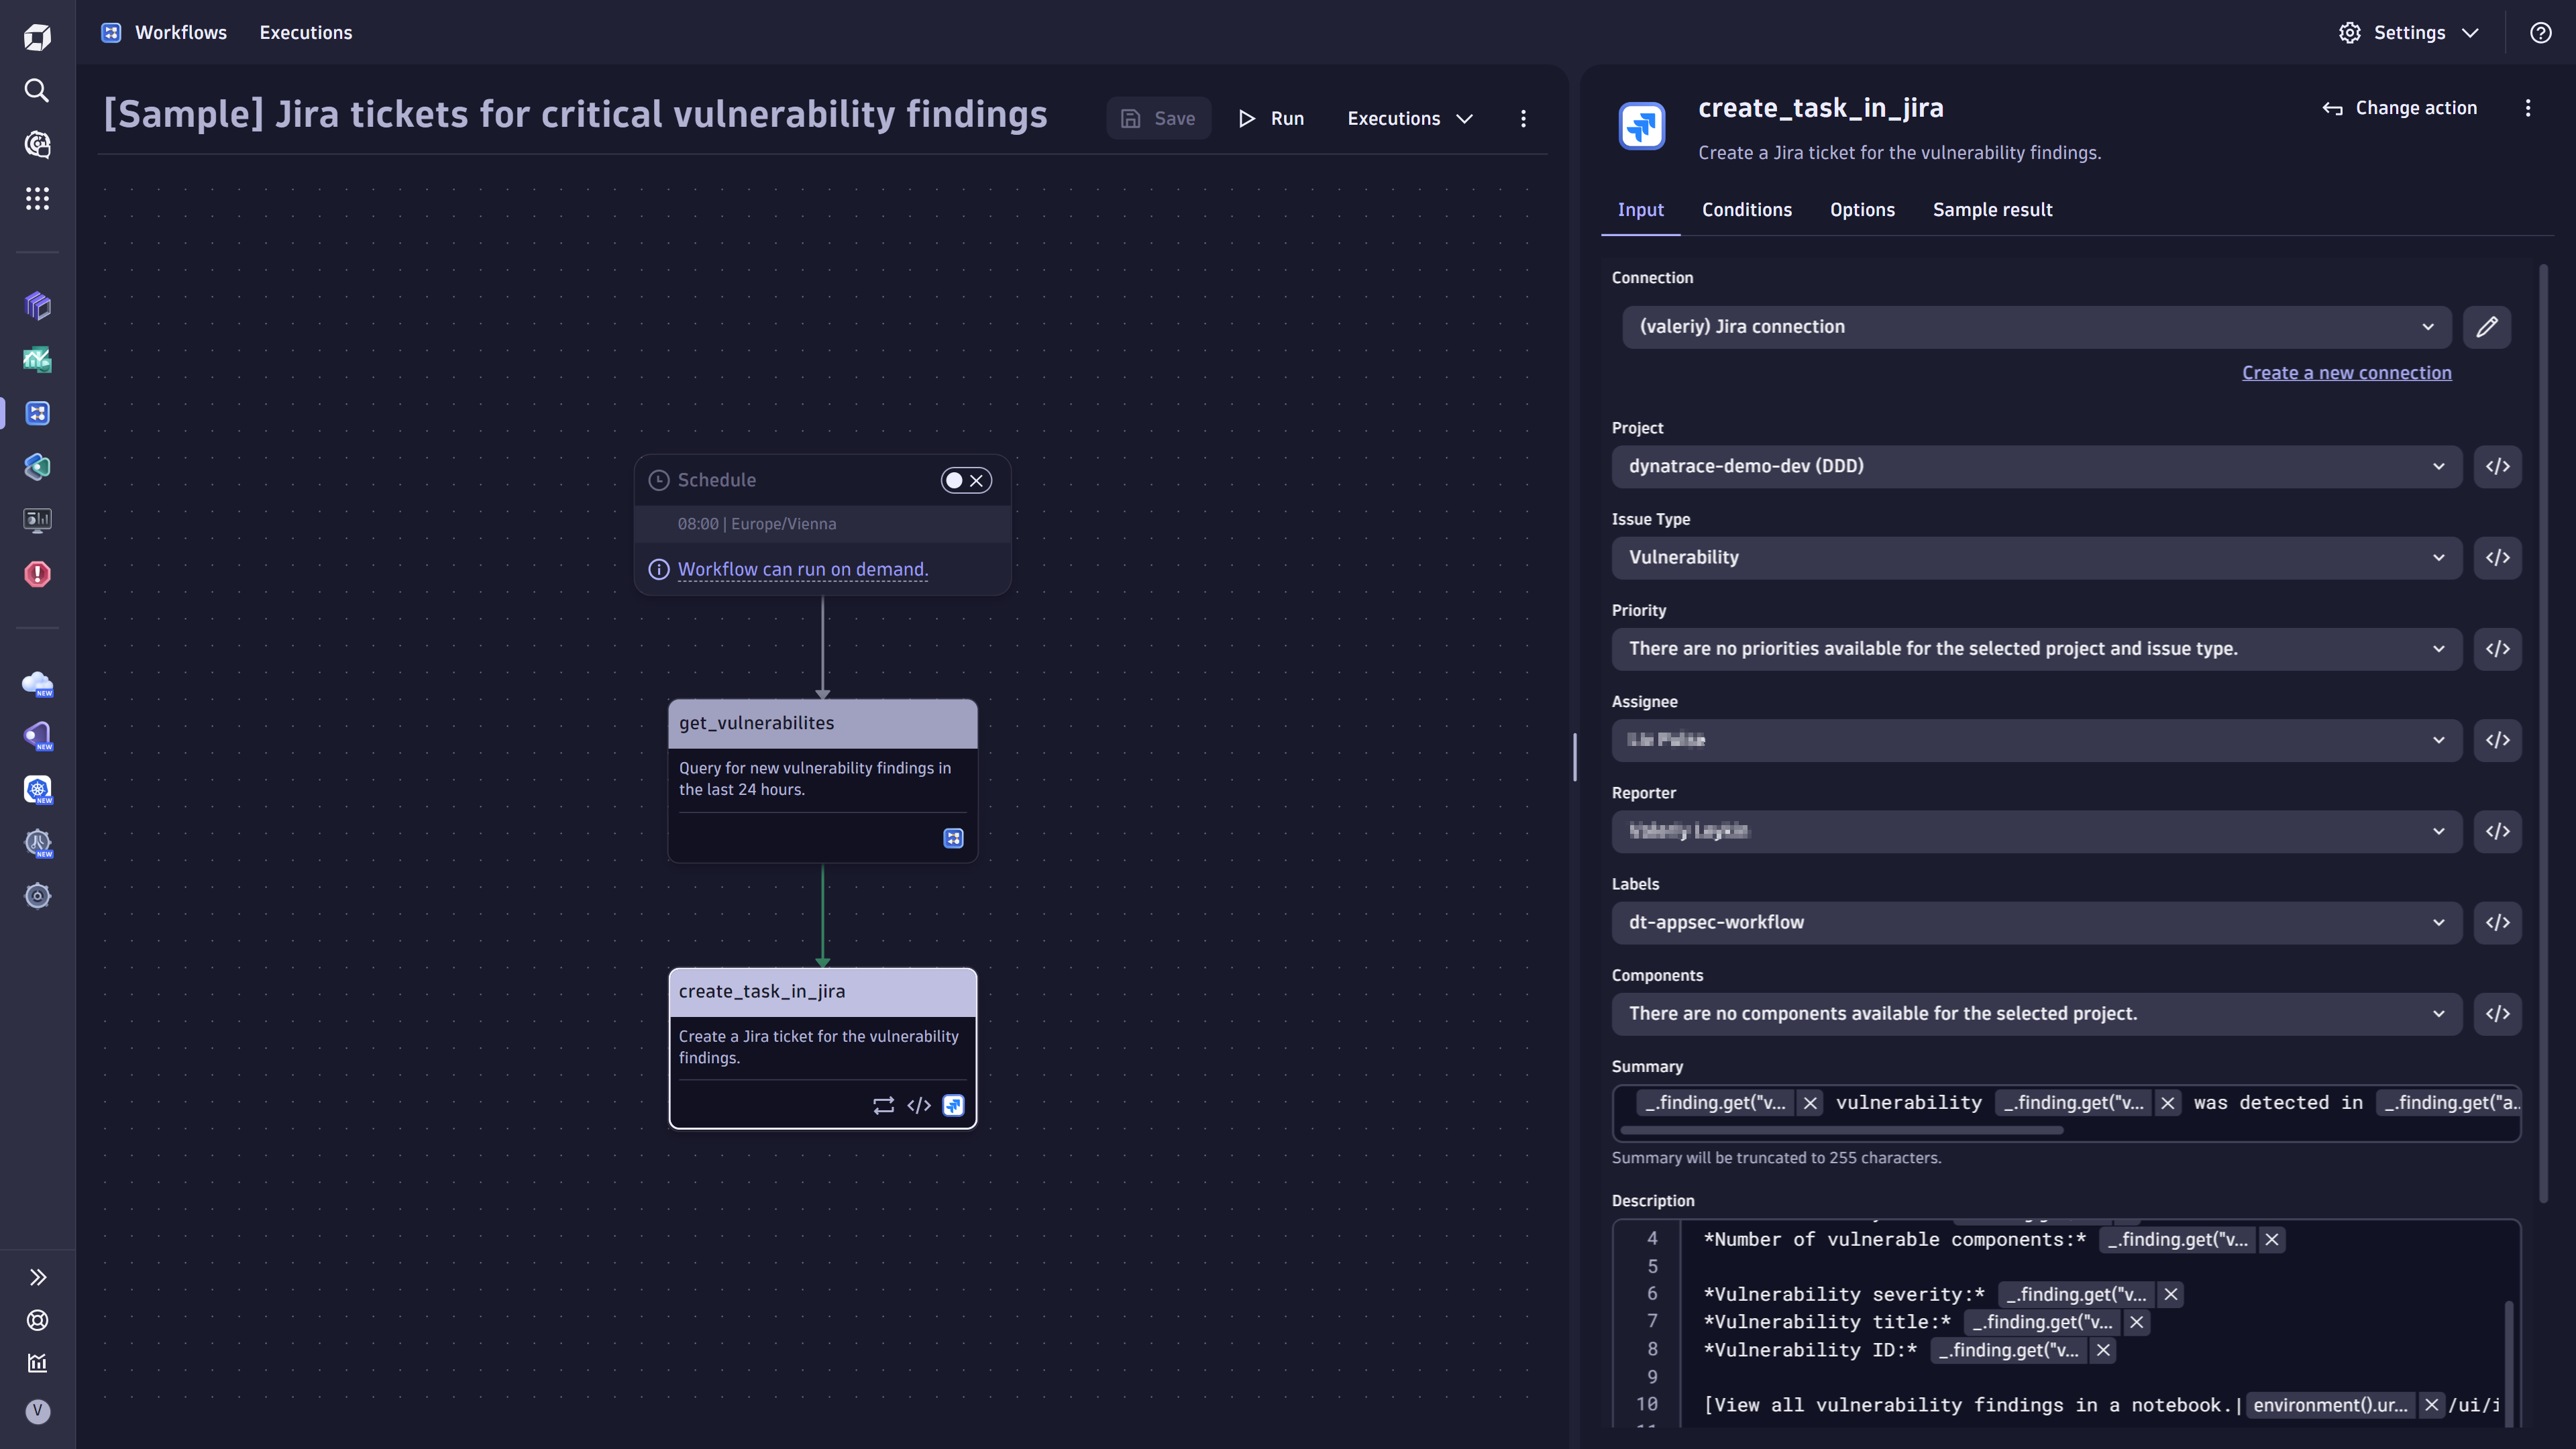Click Workflow can run on demand link
2576x1449 pixels.
[803, 570]
